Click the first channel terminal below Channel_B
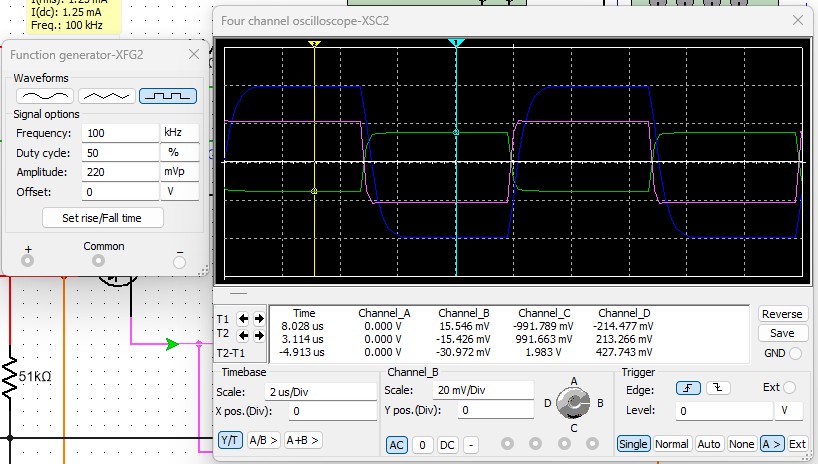 point(507,444)
